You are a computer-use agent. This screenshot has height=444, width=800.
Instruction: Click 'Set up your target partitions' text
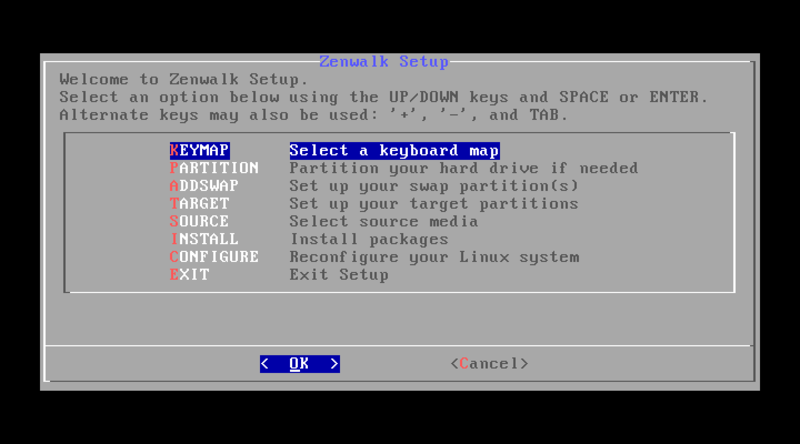(x=434, y=204)
